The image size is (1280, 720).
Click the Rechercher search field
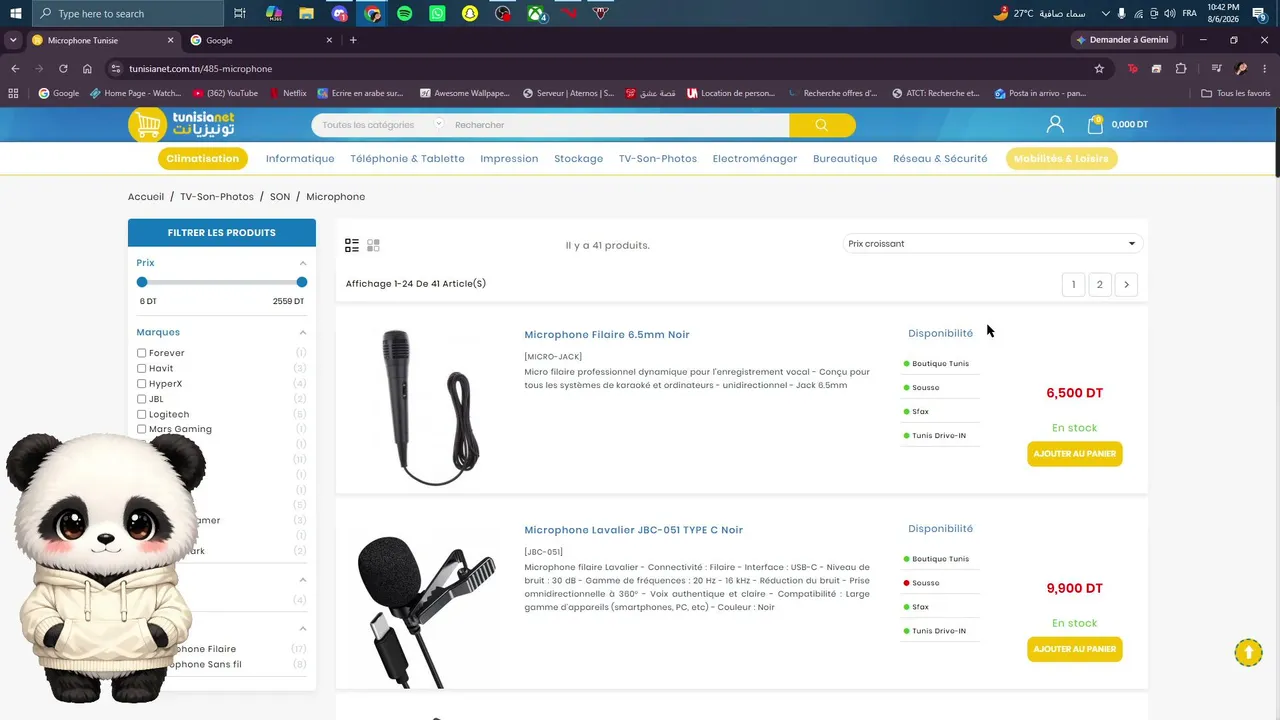(618, 125)
